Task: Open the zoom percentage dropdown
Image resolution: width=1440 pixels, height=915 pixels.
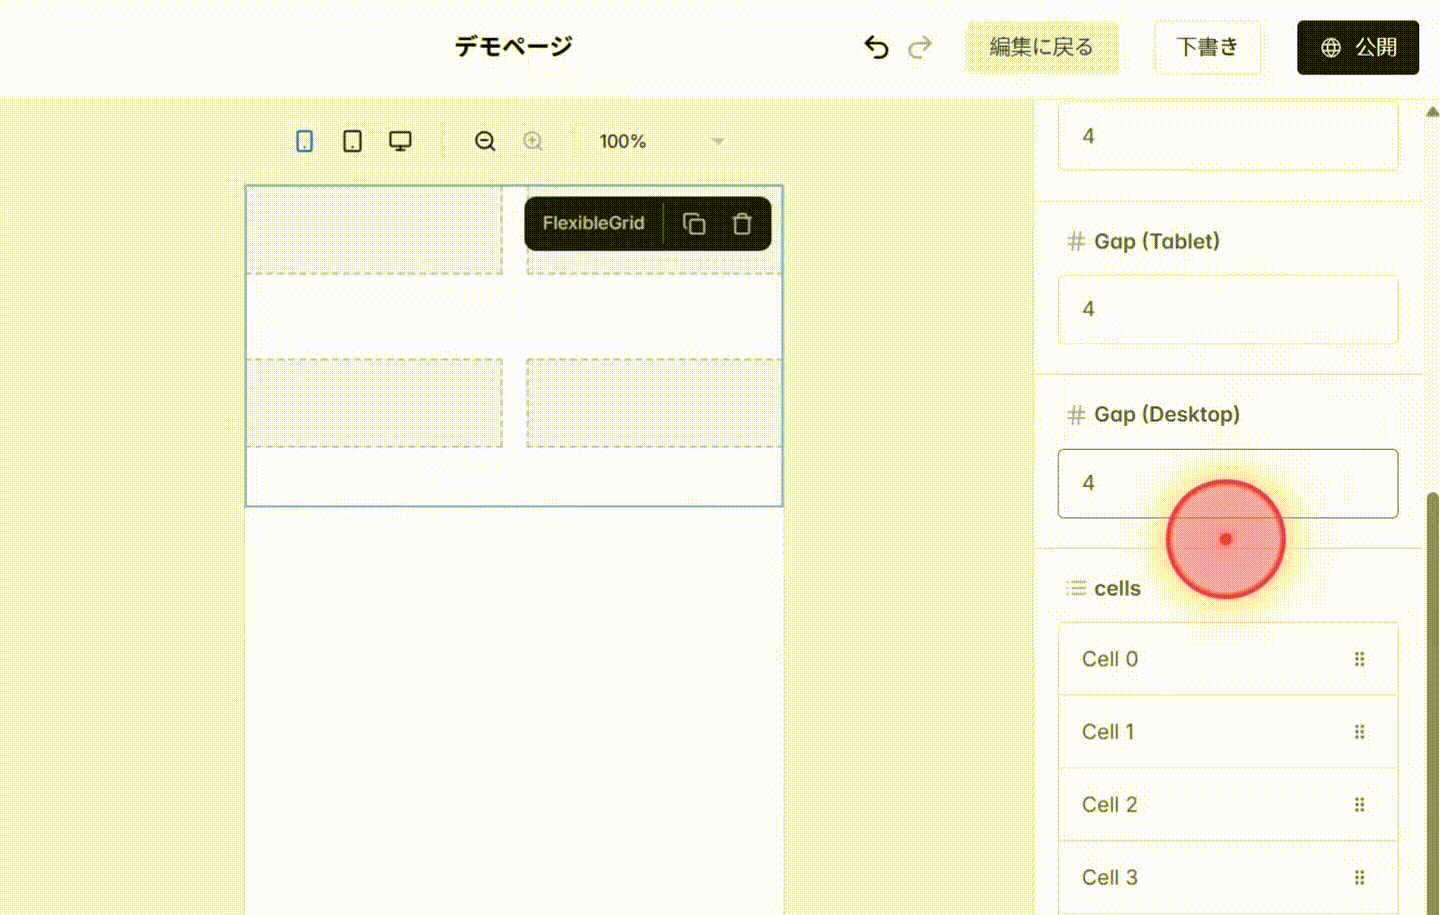Action: point(717,141)
